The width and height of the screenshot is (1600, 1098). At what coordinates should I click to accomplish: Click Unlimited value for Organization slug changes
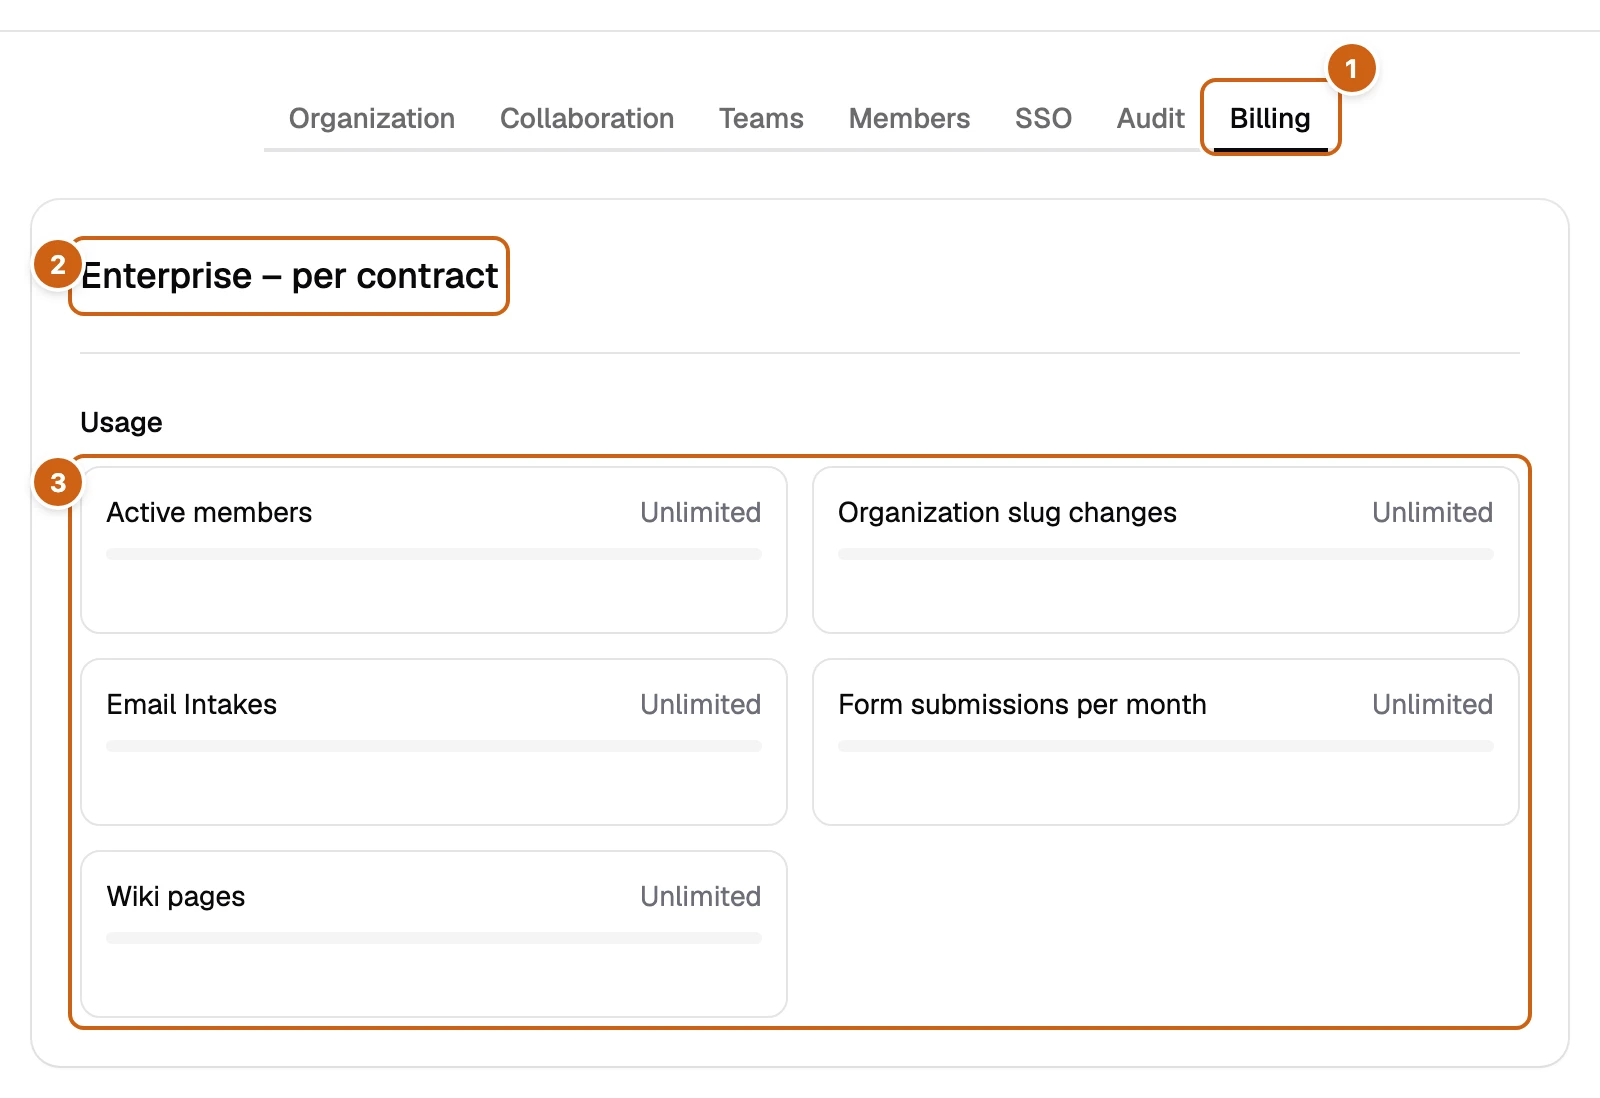coord(1432,512)
